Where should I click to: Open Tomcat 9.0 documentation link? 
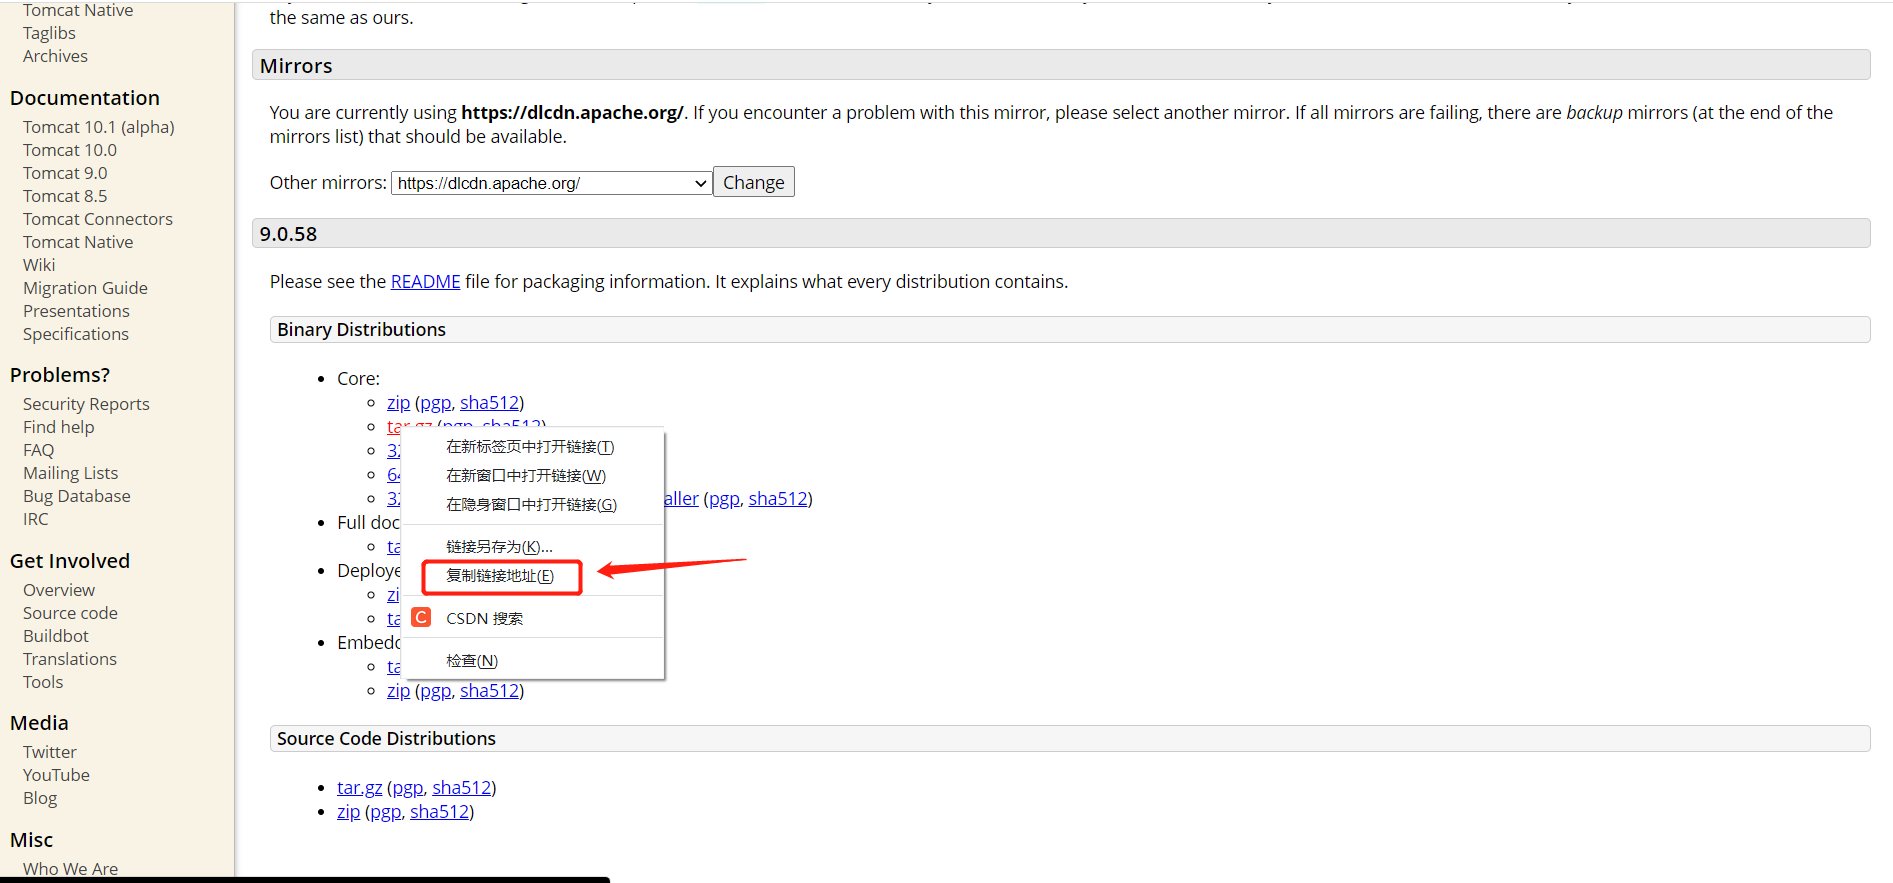coord(65,173)
